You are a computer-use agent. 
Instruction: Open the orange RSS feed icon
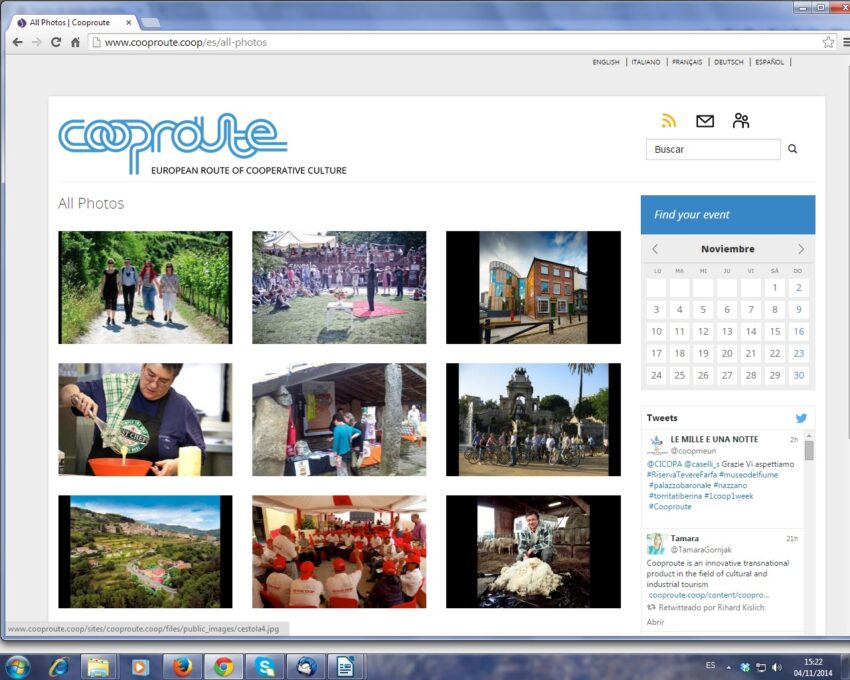(x=669, y=120)
